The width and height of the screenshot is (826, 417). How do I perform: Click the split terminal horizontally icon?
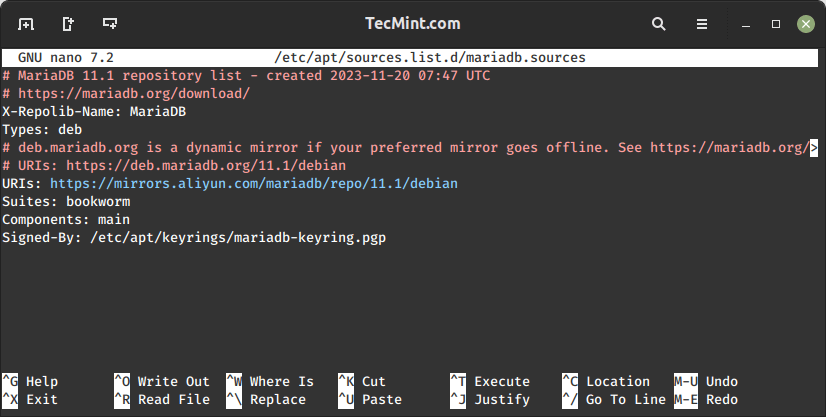tap(109, 23)
